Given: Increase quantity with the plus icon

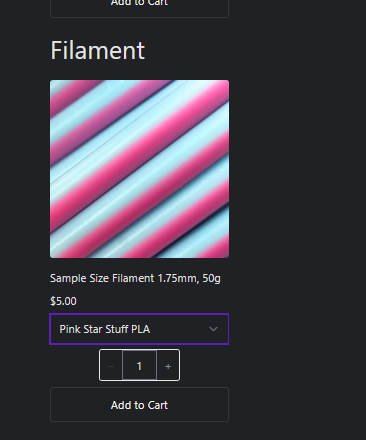Looking at the screenshot, I should (x=168, y=366).
